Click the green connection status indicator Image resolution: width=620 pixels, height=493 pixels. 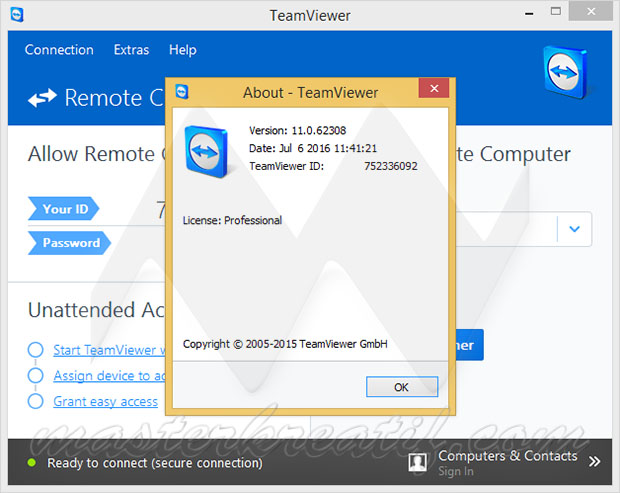click(32, 463)
